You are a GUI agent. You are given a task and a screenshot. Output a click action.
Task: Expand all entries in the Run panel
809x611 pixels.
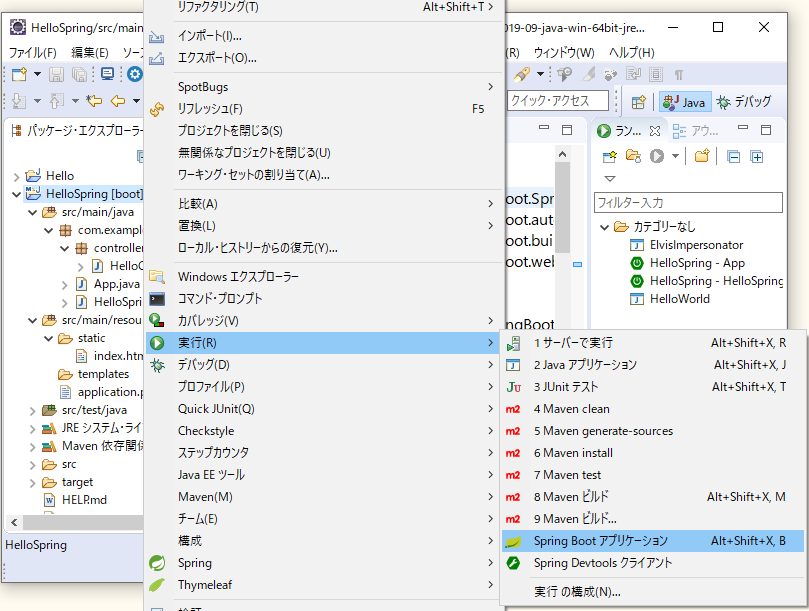pos(755,157)
